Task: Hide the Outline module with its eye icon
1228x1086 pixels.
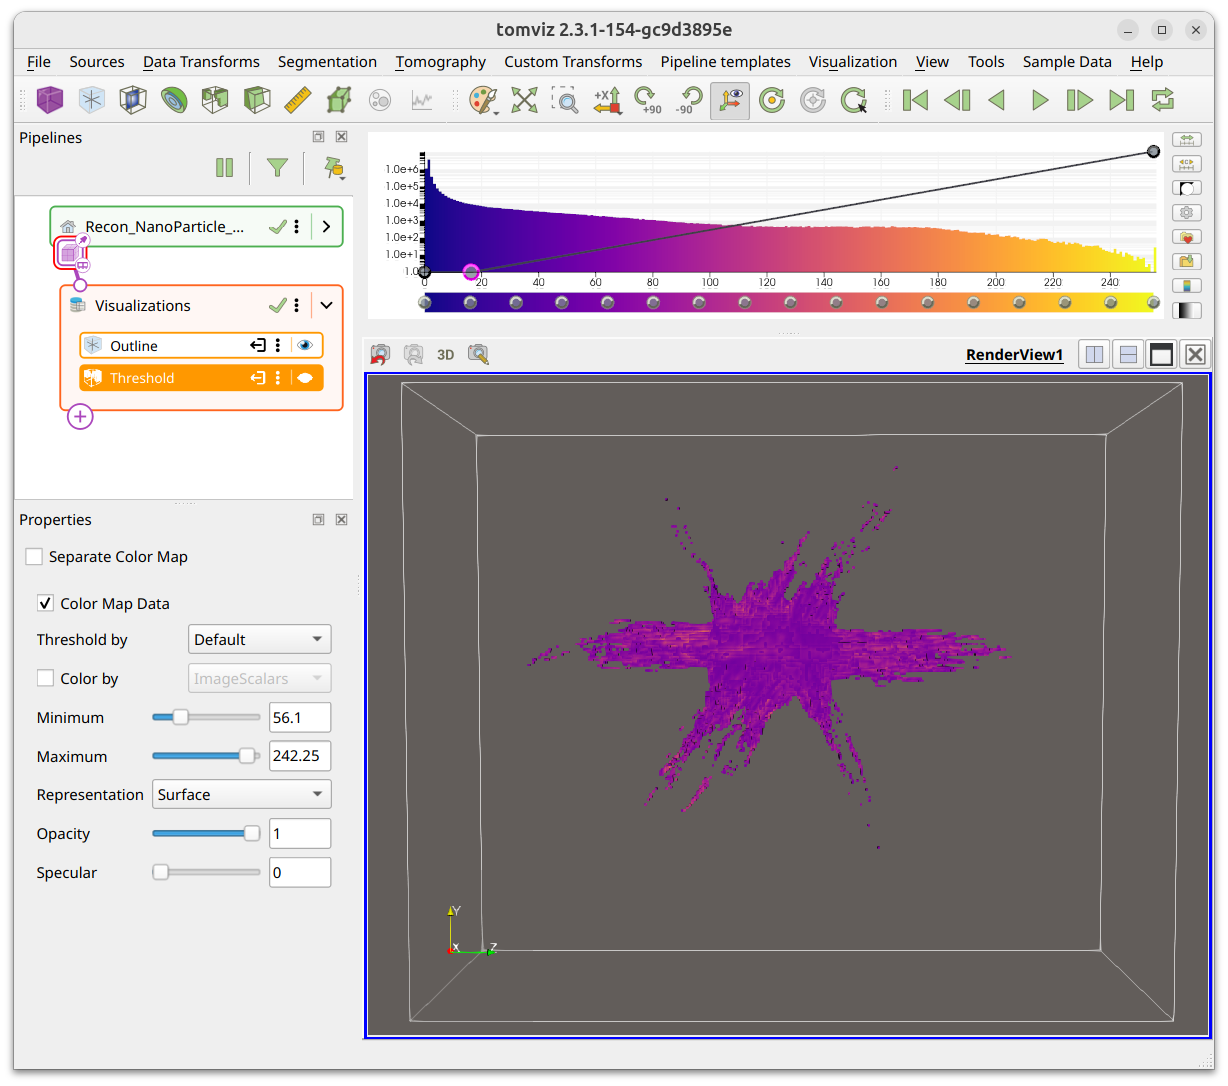Action: [x=305, y=345]
